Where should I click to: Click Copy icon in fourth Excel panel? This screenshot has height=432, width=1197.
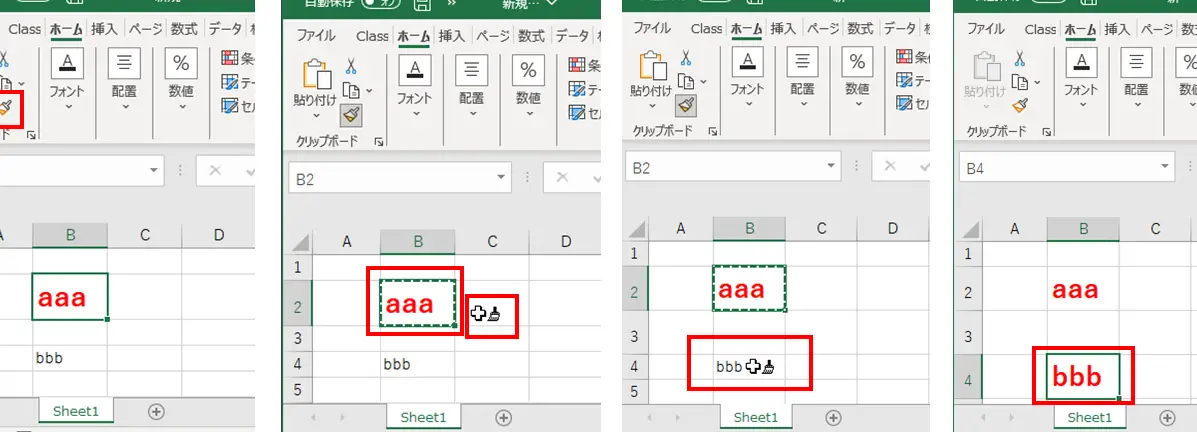1018,82
